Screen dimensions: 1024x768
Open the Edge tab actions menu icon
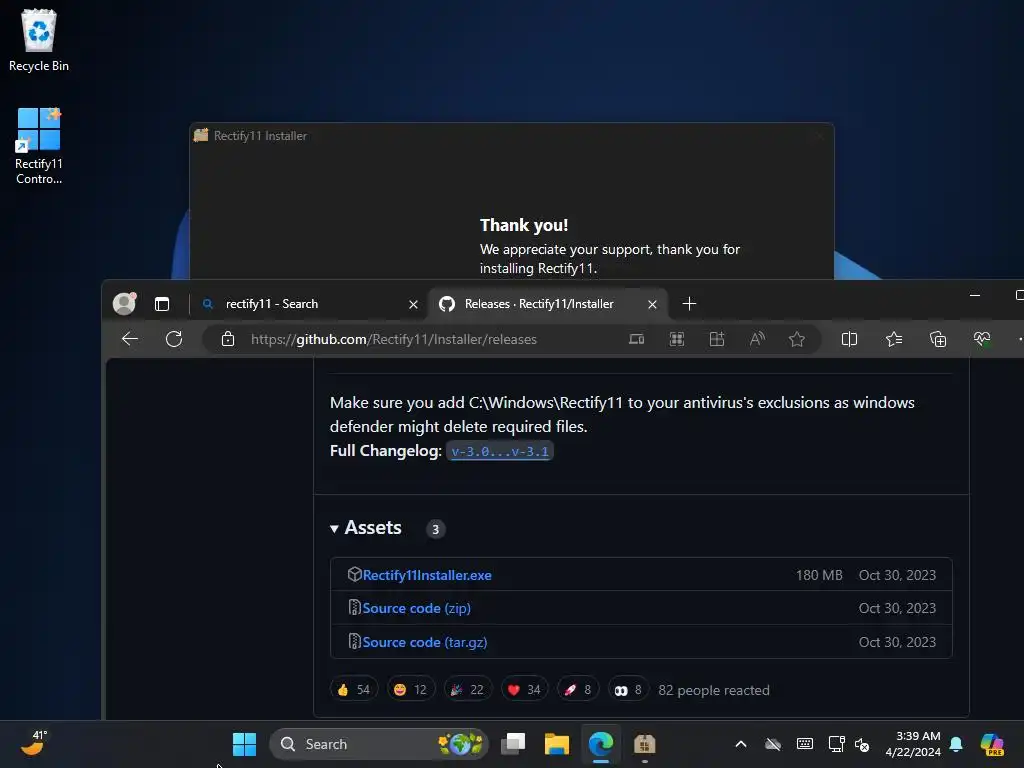coord(162,304)
